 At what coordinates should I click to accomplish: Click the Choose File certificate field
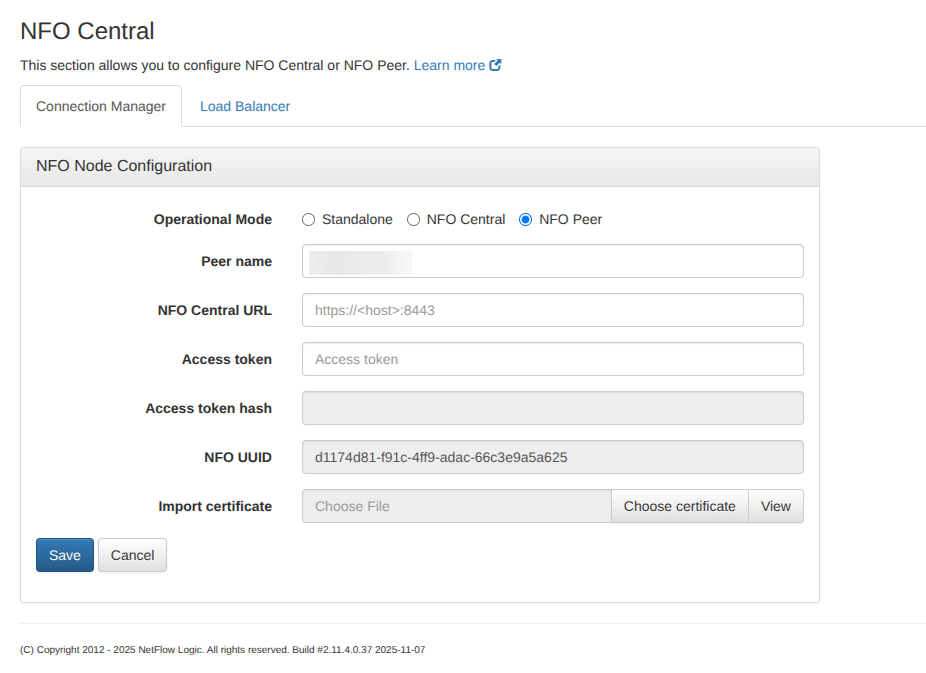456,506
